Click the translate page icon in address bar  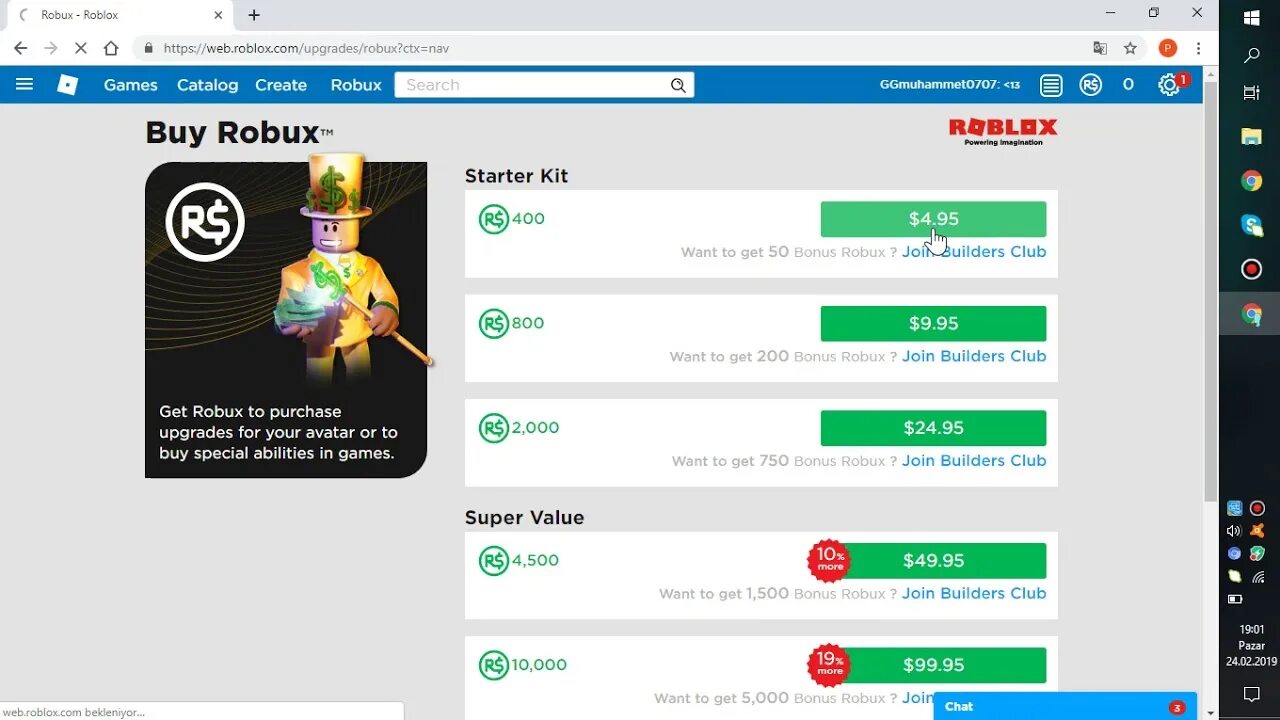[1100, 48]
